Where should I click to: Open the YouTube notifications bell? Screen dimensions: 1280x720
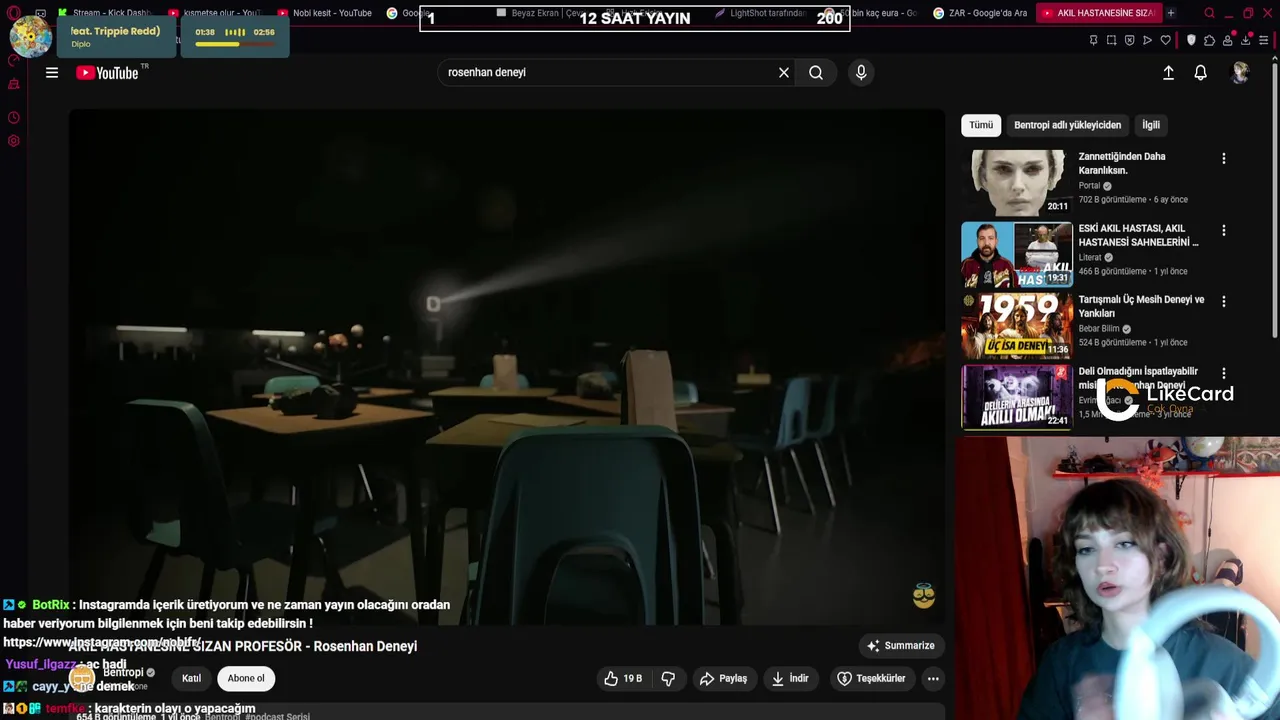[1201, 72]
